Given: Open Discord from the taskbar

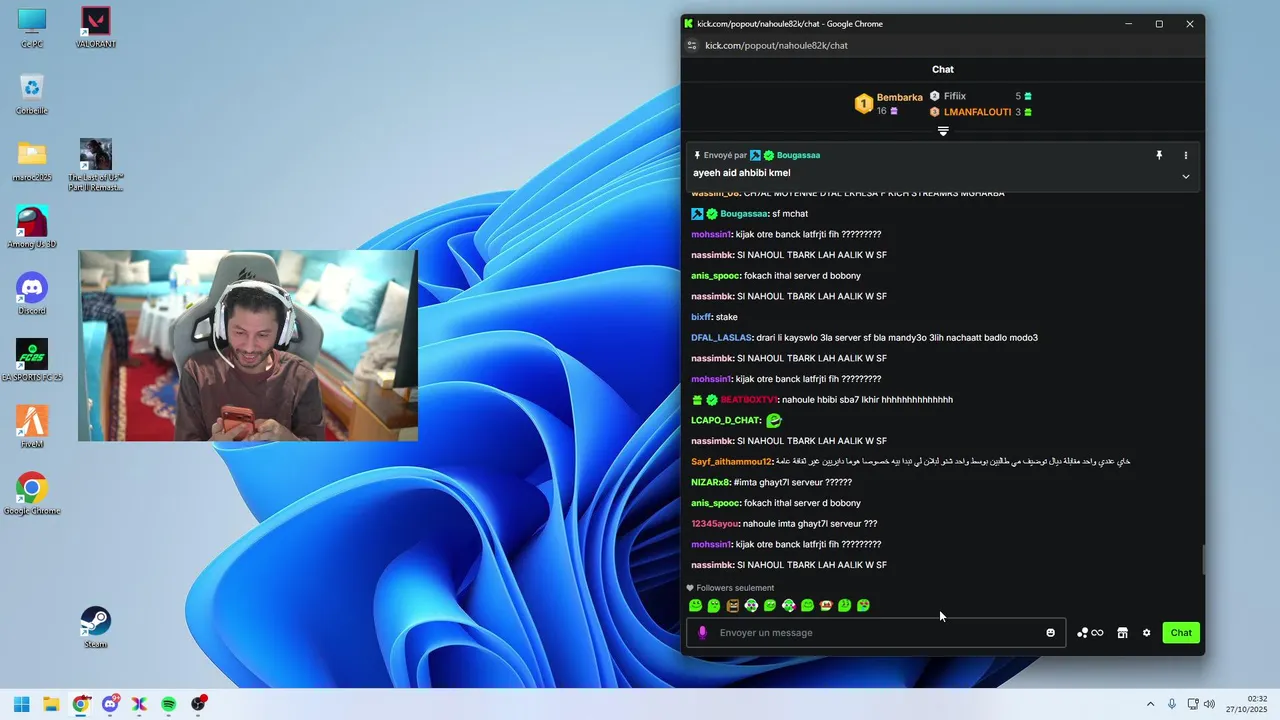Looking at the screenshot, I should (110, 704).
